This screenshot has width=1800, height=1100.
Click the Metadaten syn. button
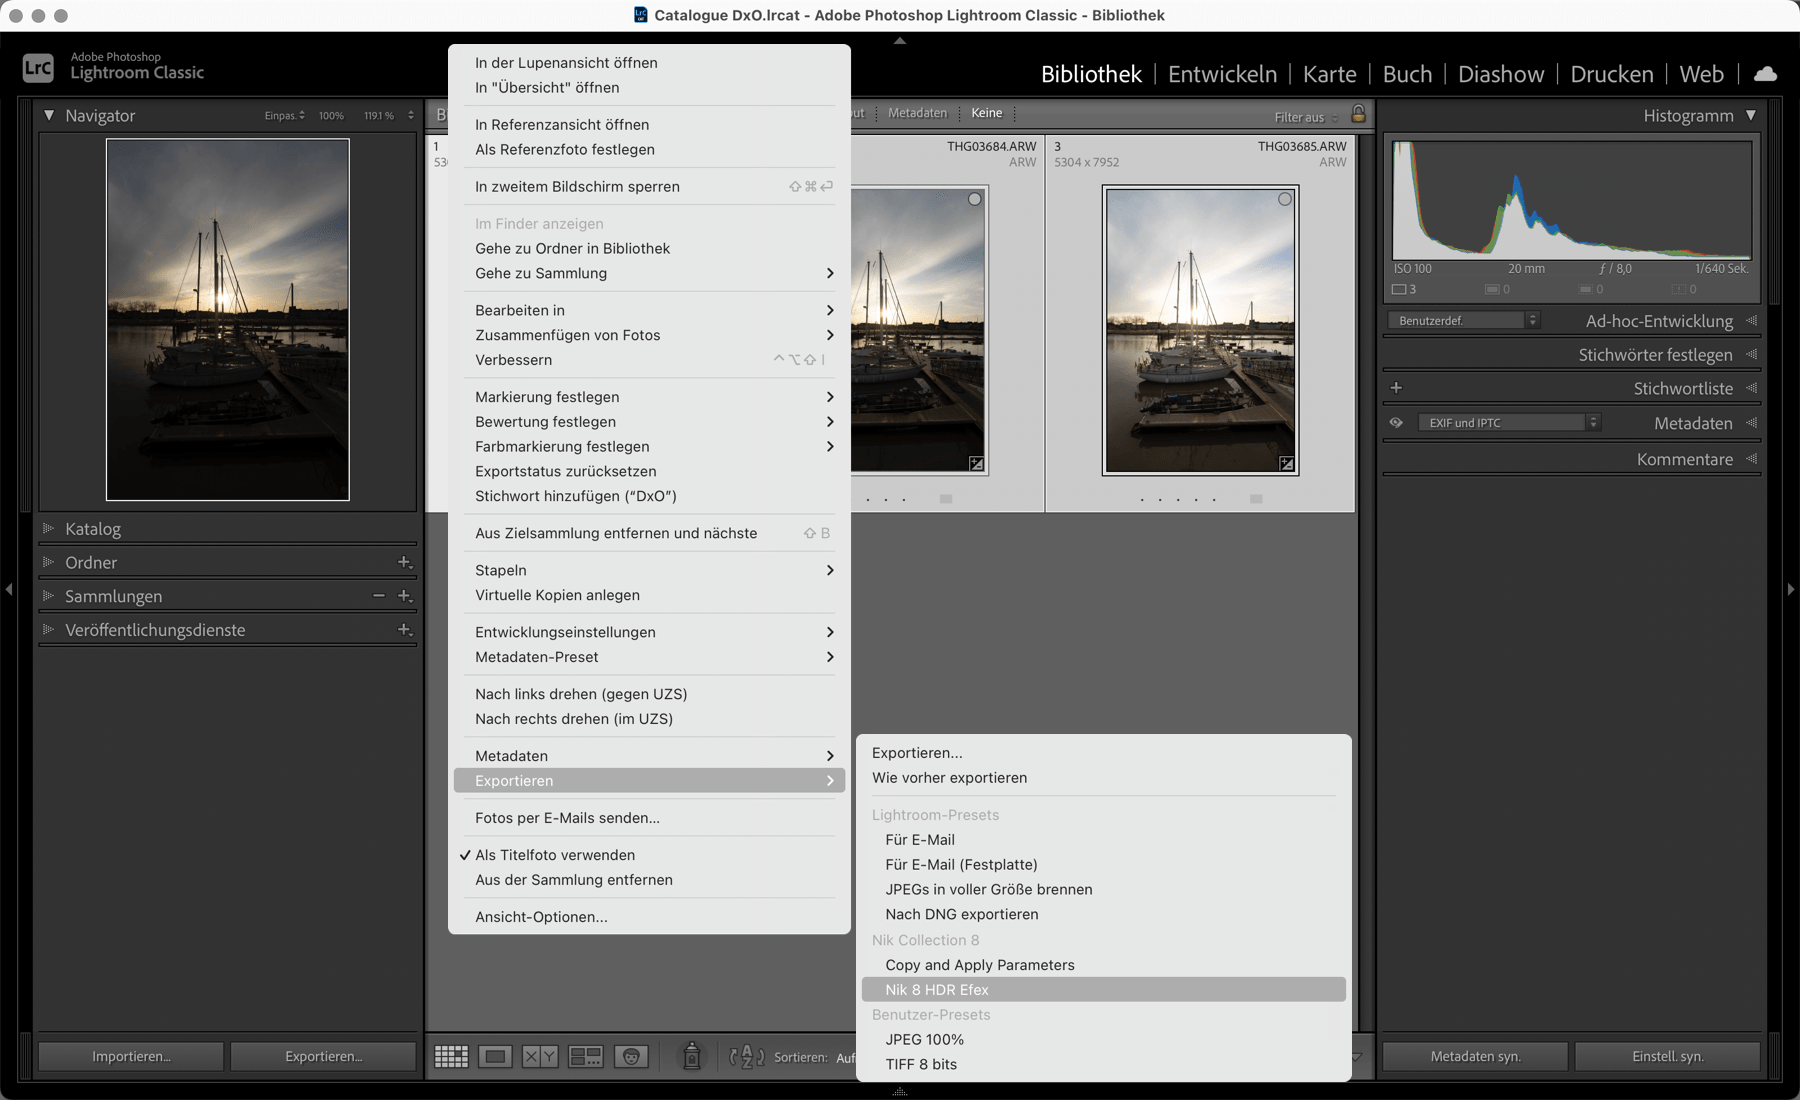click(1475, 1056)
